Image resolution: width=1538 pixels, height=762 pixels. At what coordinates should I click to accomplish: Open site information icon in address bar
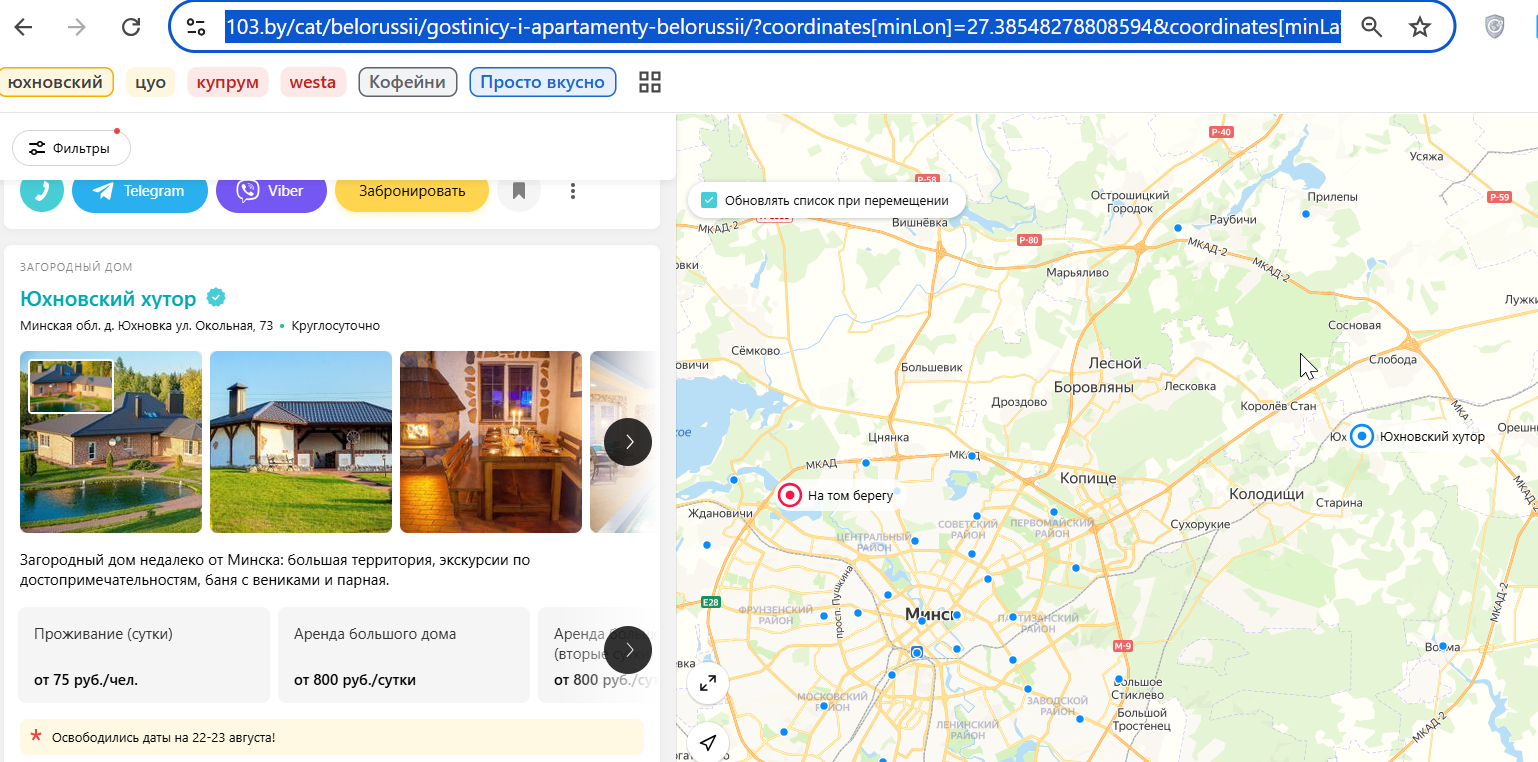[196, 27]
